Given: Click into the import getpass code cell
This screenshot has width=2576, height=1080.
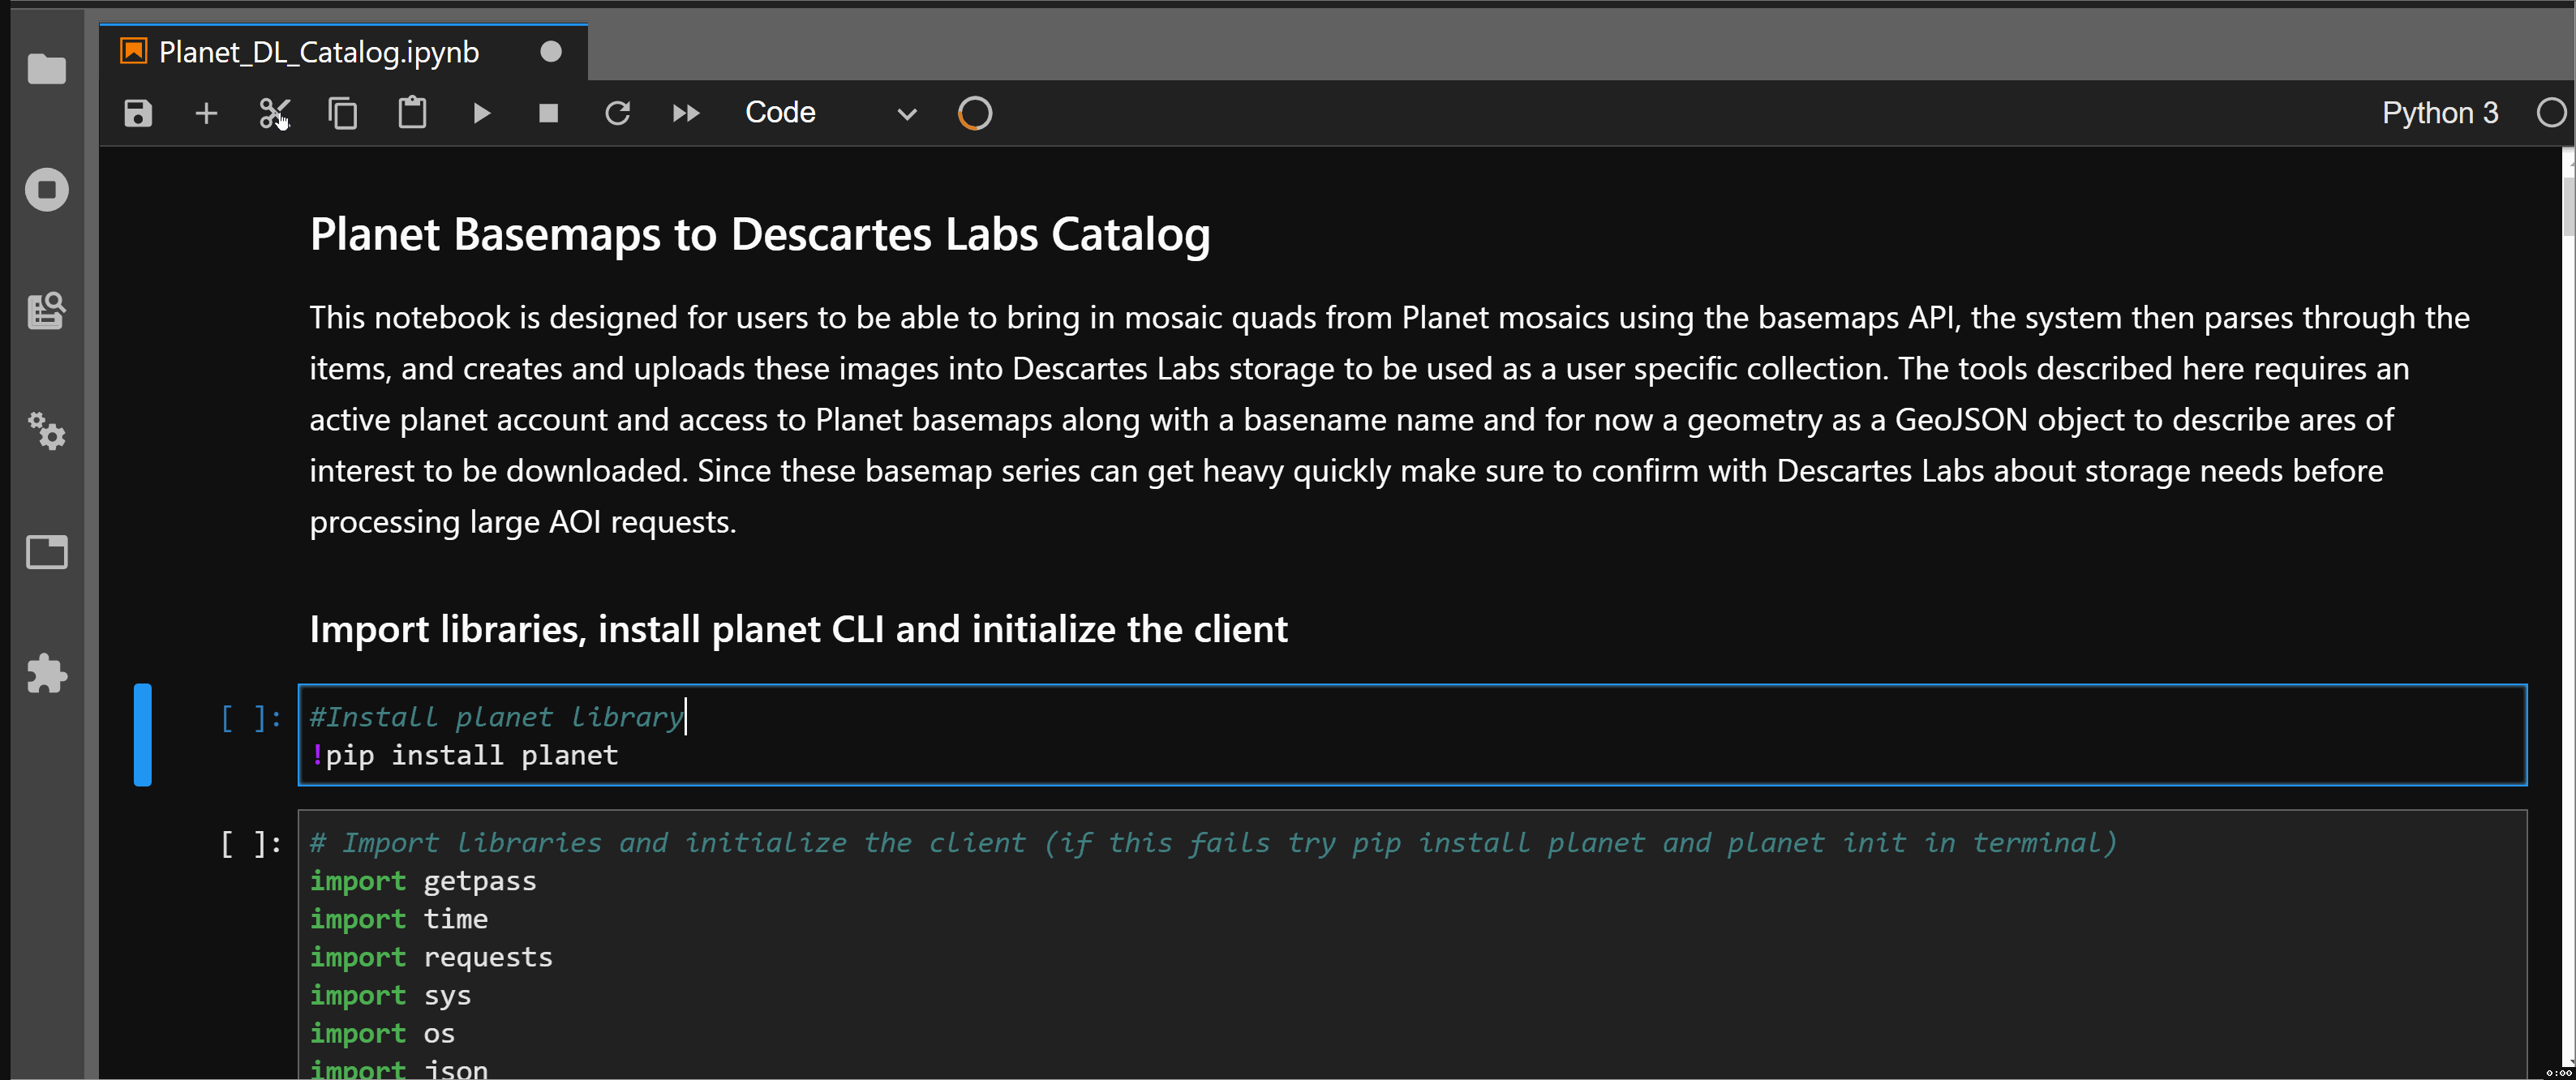Looking at the screenshot, I should (1412, 945).
